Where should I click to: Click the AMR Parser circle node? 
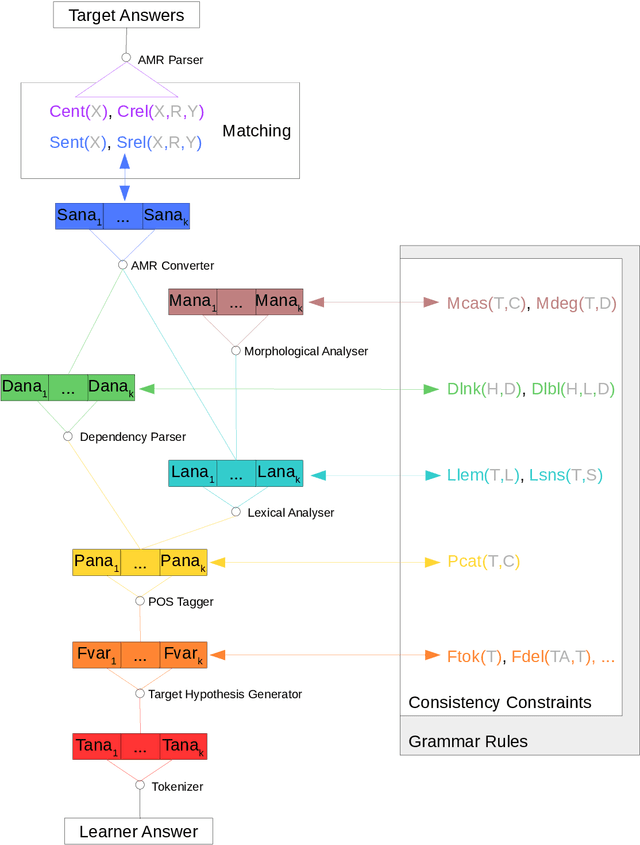[x=126, y=58]
